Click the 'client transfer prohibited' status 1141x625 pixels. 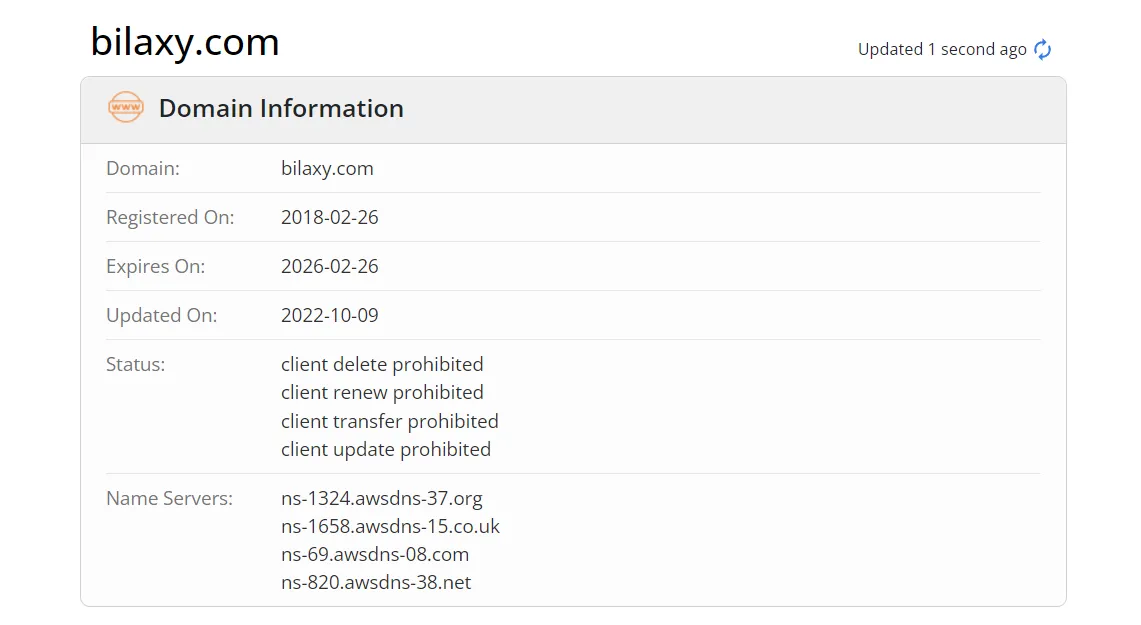point(389,421)
